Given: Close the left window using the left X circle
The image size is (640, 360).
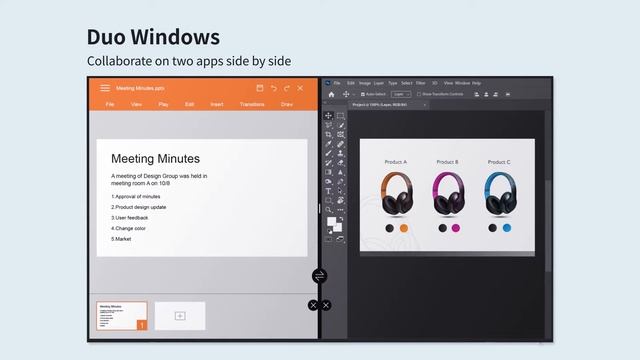Looking at the screenshot, I should 313,305.
